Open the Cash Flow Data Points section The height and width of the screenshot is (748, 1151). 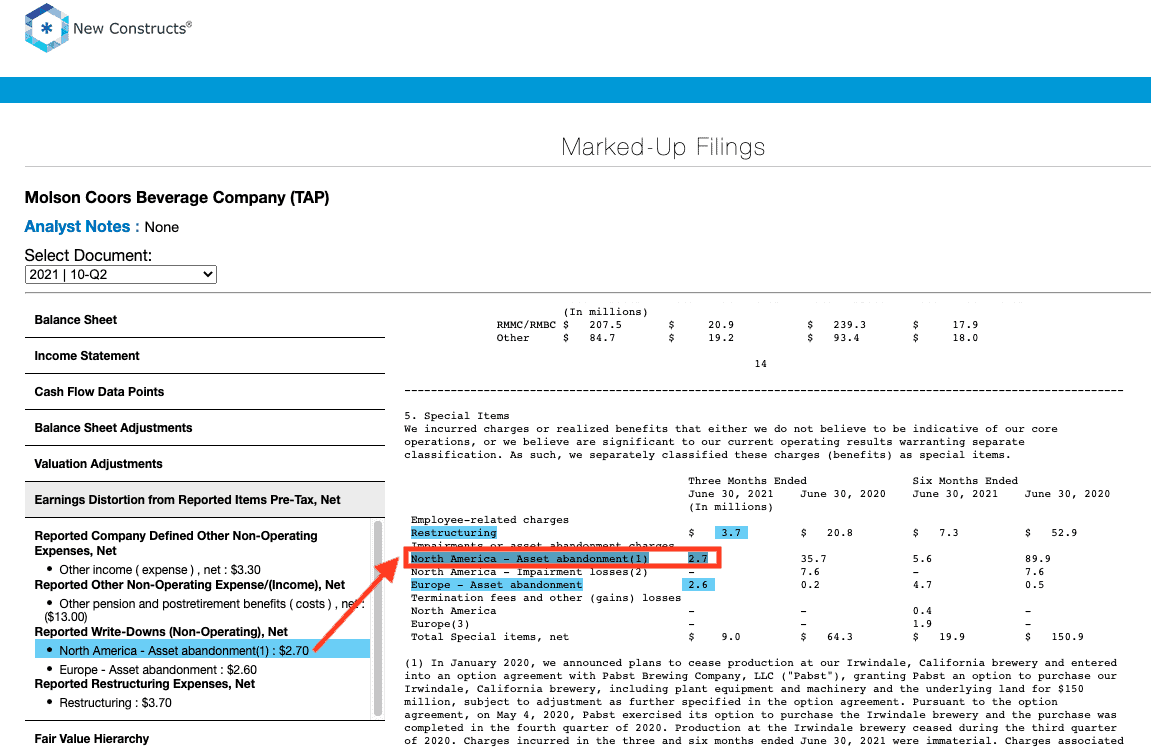pyautogui.click(x=205, y=392)
